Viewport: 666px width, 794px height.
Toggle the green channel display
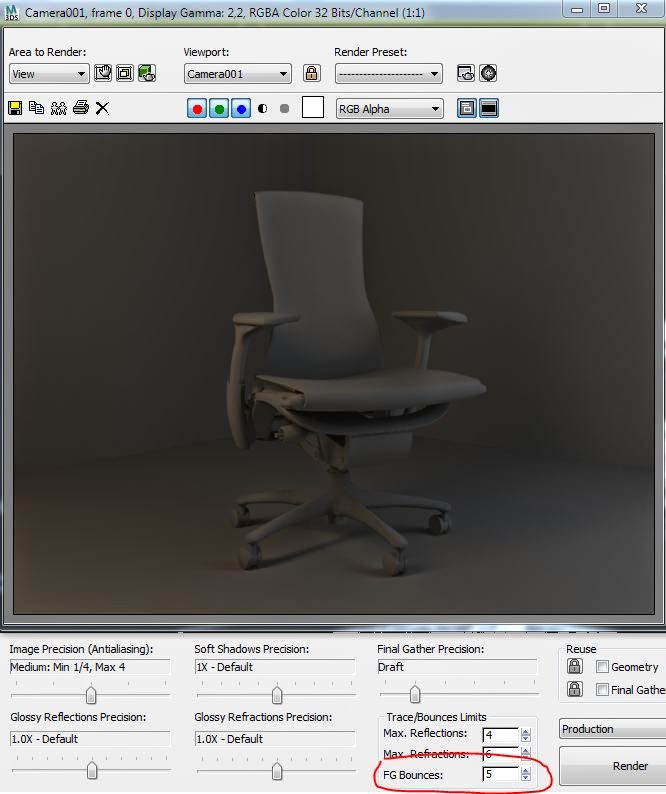click(x=219, y=108)
